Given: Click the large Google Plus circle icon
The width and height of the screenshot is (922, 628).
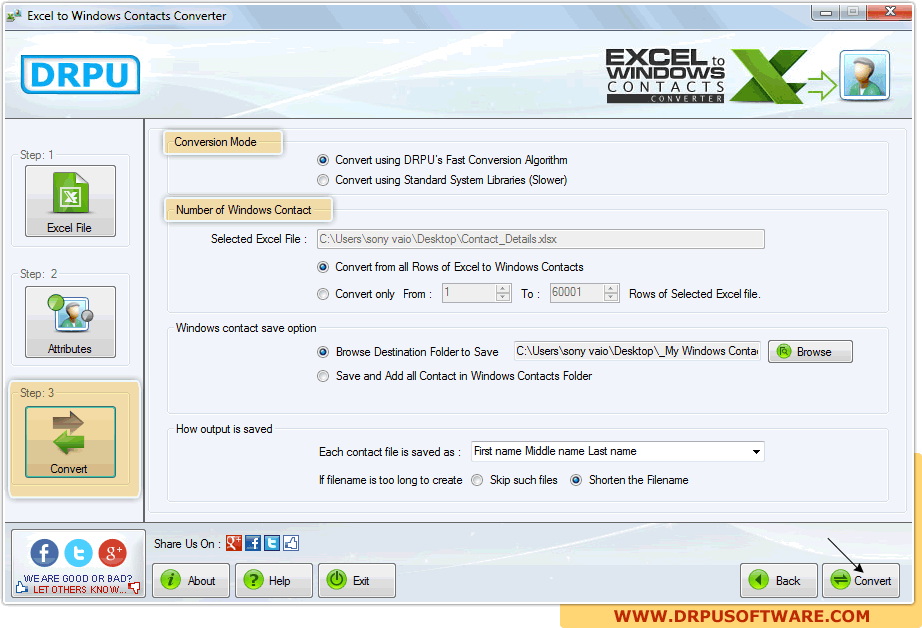Looking at the screenshot, I should [x=112, y=553].
